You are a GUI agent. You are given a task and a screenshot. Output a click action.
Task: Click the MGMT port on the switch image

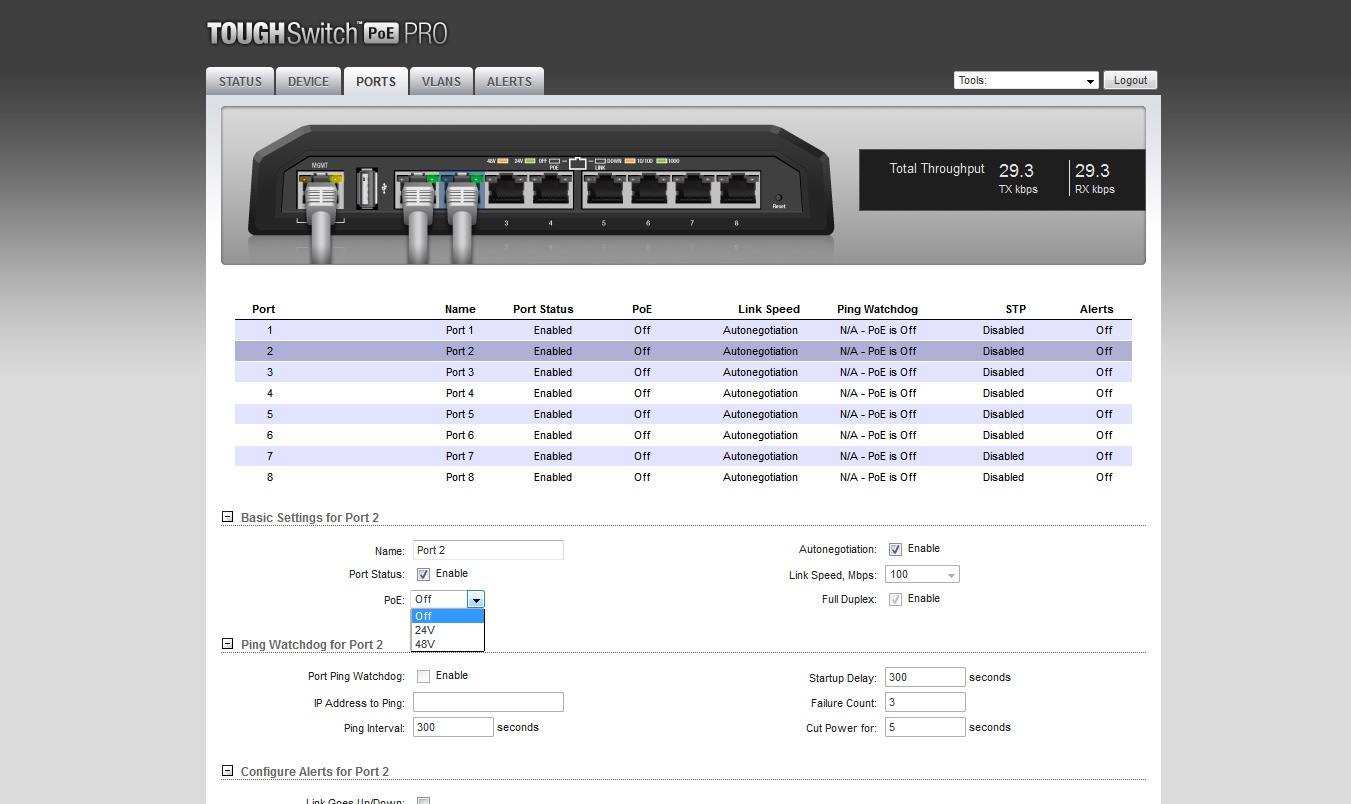click(x=320, y=189)
